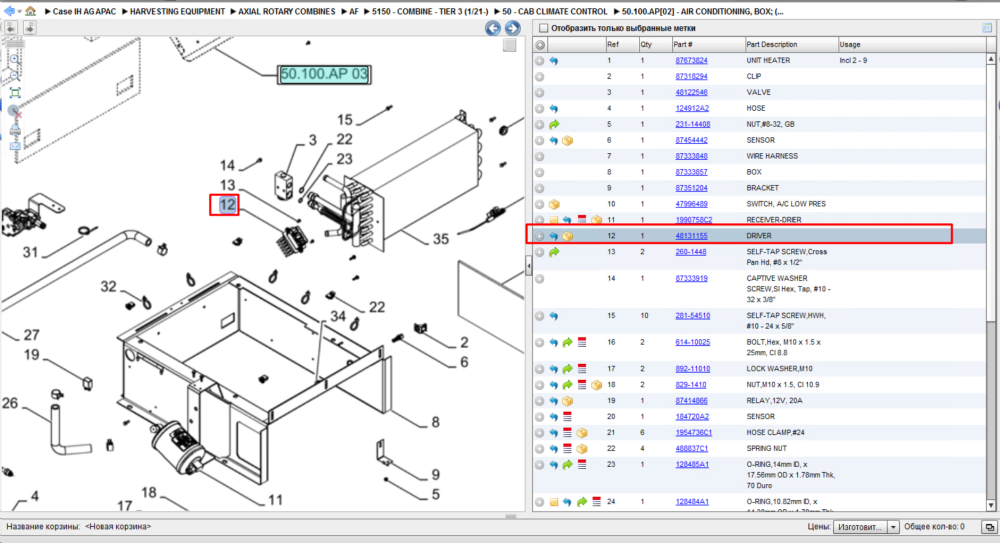Click the package icon on SENSOR row 6
1000x543 pixels.
(568, 140)
